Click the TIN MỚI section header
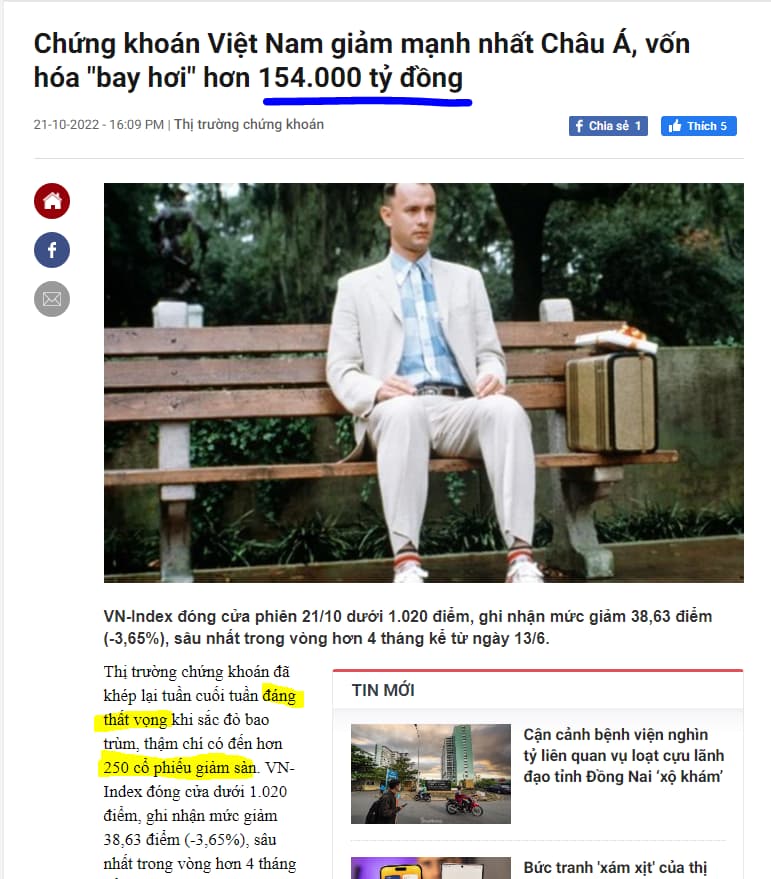 [383, 690]
